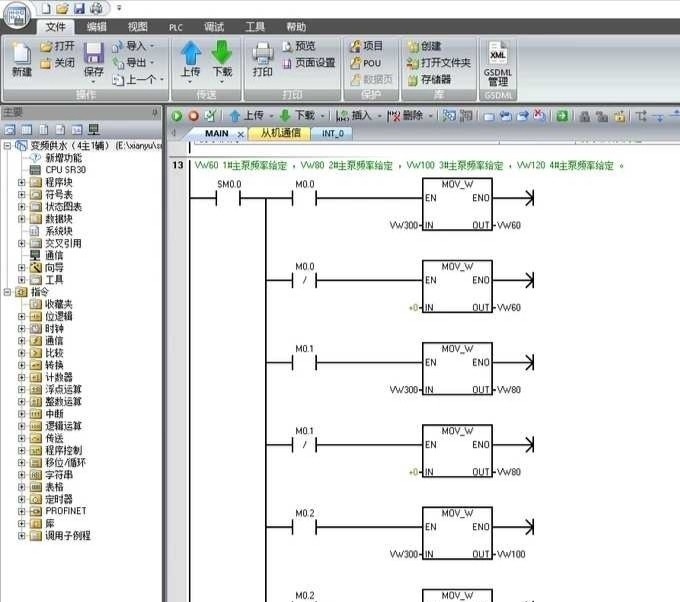This screenshot has height=602, width=680.
Task: Collapse the 指令 tree node
Action: coord(7,292)
